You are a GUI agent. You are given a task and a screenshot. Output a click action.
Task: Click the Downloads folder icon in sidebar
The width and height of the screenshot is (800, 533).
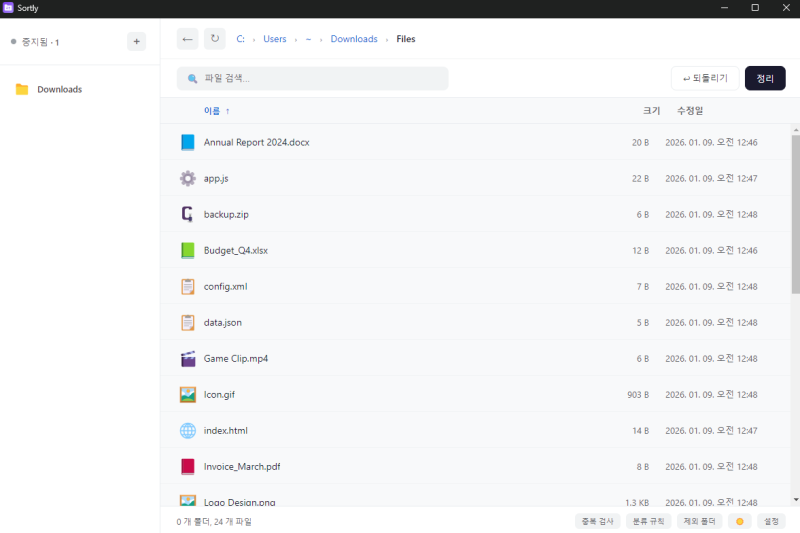pos(22,89)
